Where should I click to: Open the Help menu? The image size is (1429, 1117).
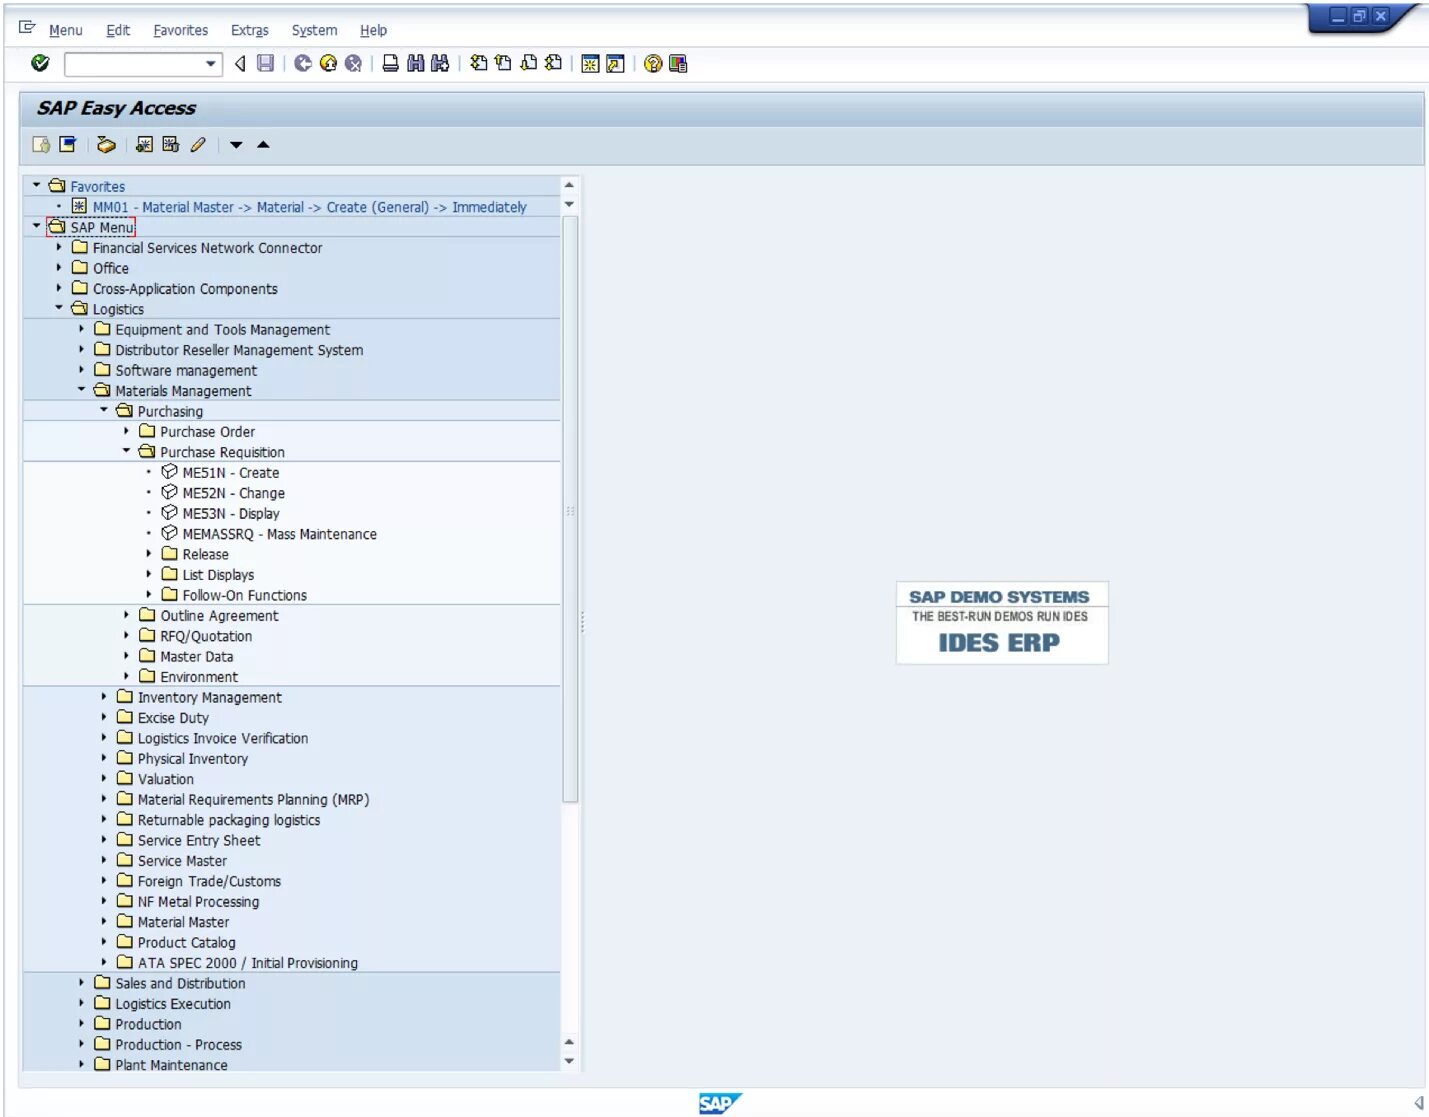[x=373, y=30]
